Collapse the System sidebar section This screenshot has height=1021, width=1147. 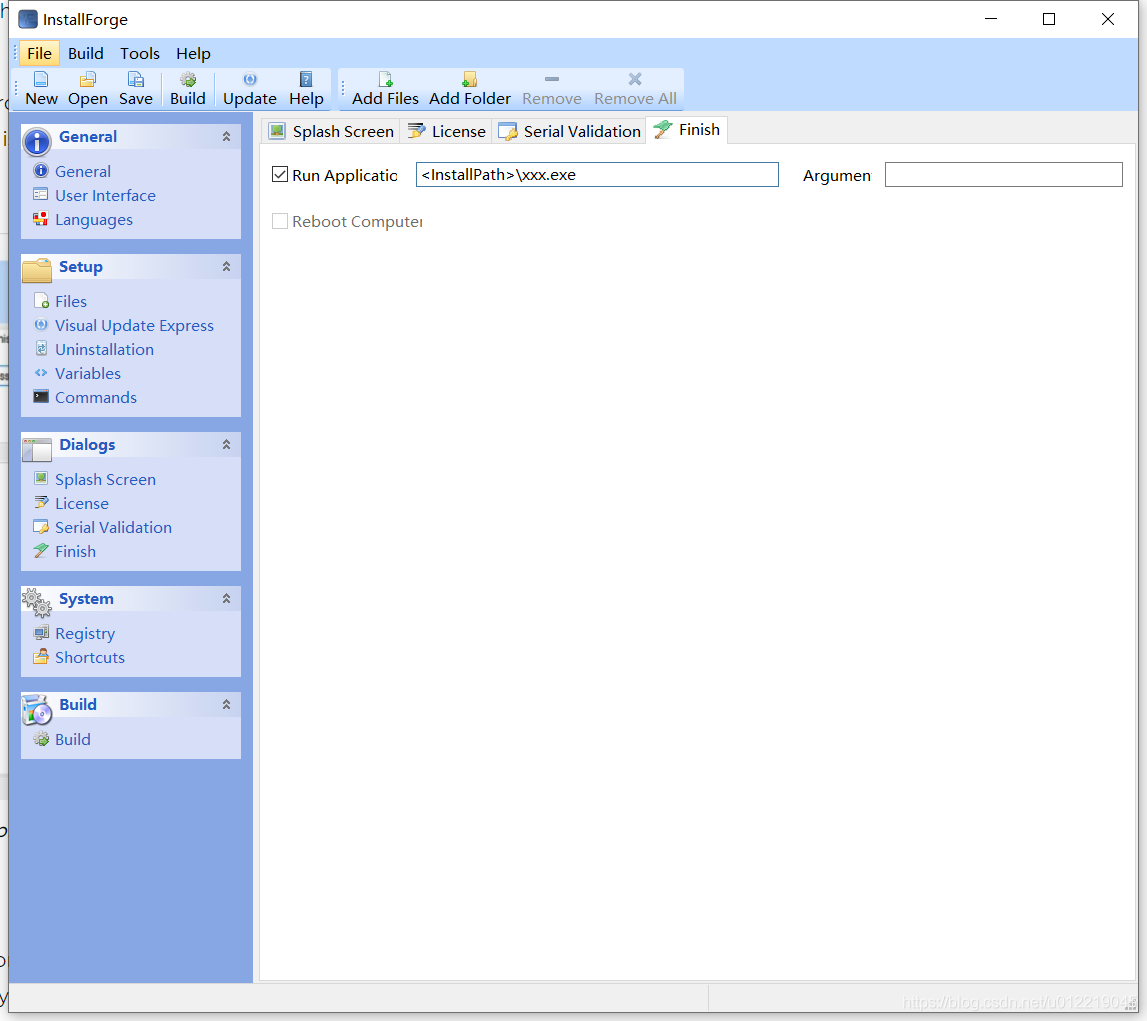226,599
